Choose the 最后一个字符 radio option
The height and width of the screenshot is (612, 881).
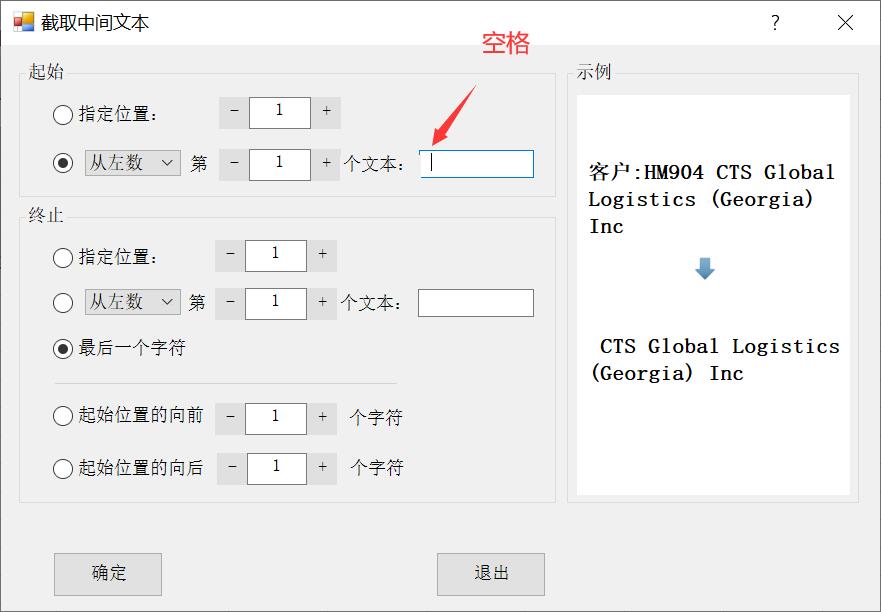(63, 348)
